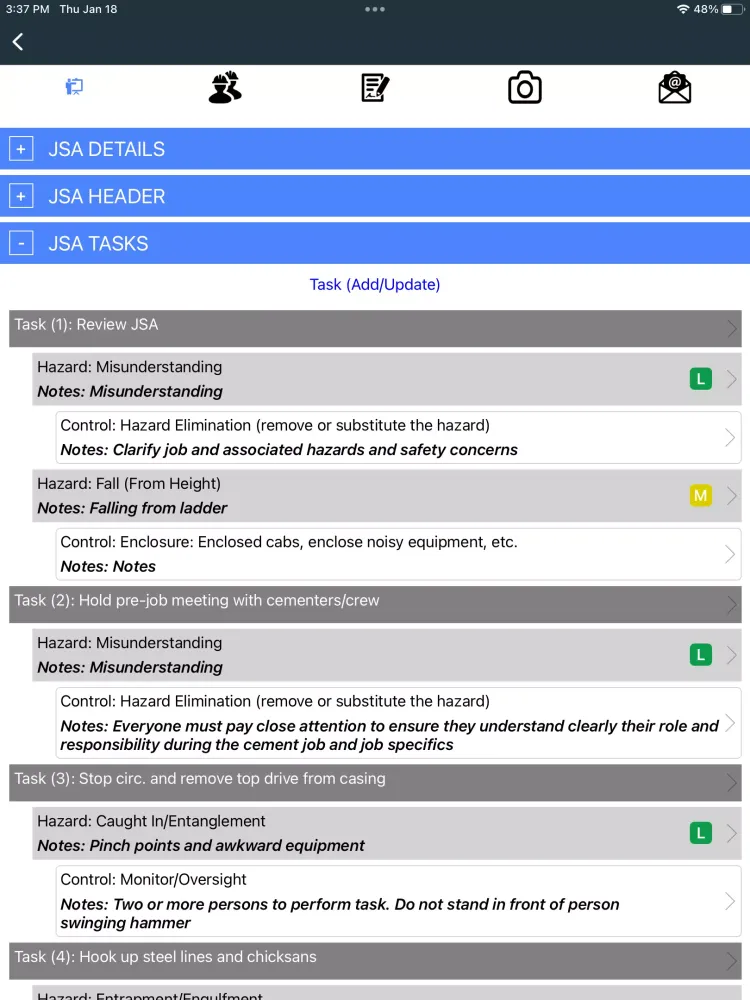Open control note 'Everyone must pay close attention'
The height and width of the screenshot is (1000, 750).
tap(398, 723)
